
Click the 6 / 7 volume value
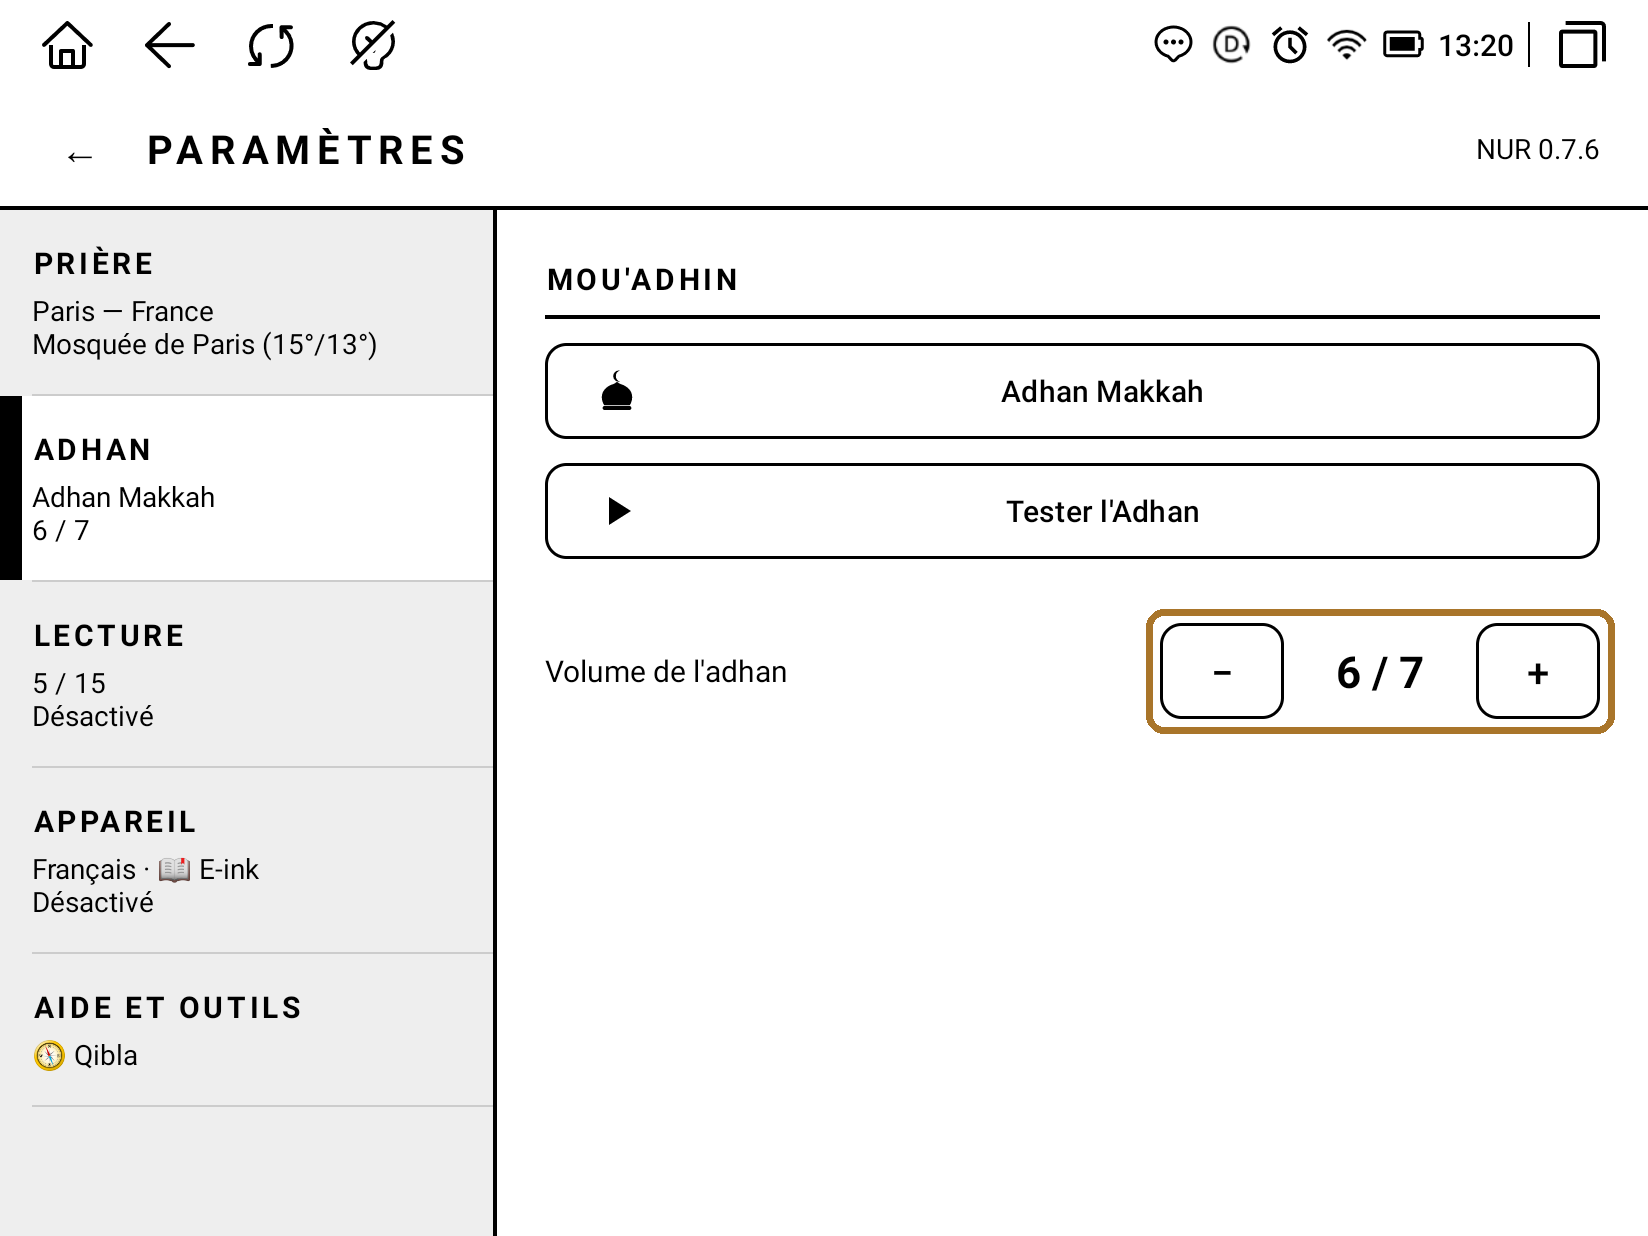pos(1380,672)
